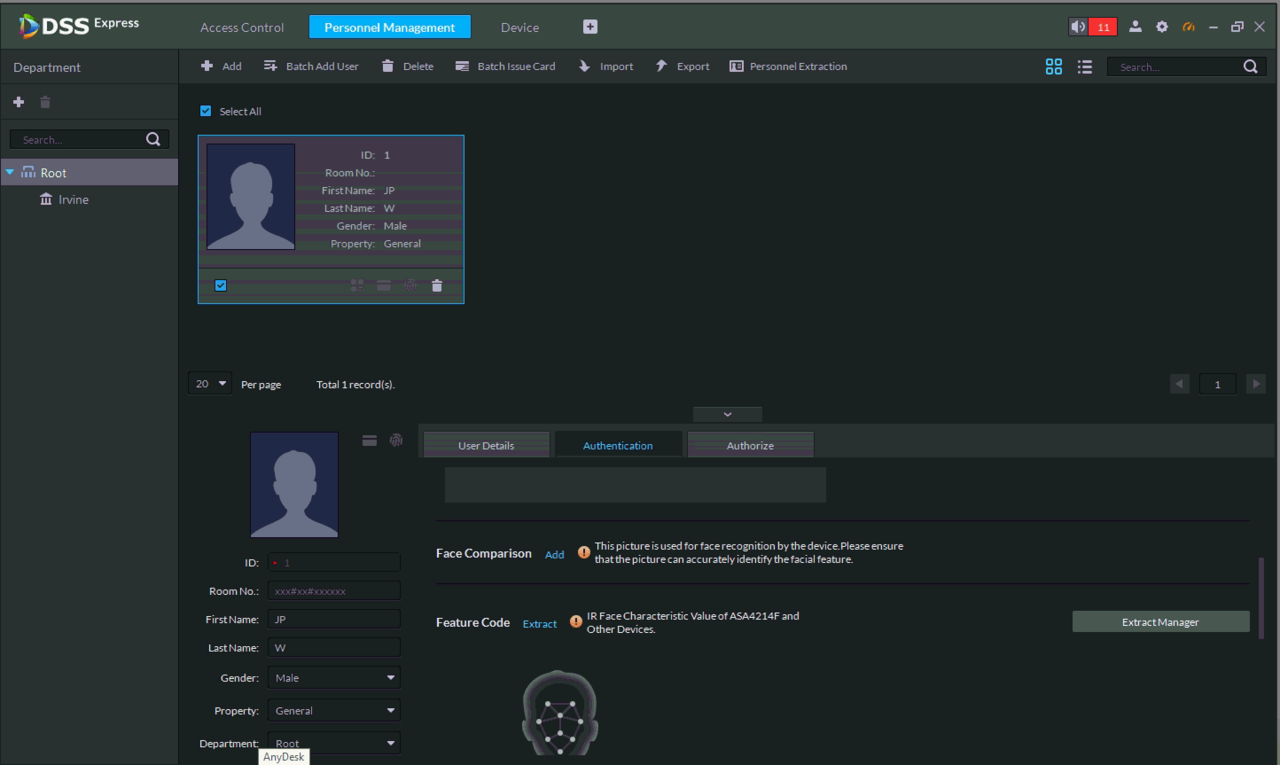Open the alarm count badge showing 11
The width and height of the screenshot is (1280, 765).
click(1103, 27)
